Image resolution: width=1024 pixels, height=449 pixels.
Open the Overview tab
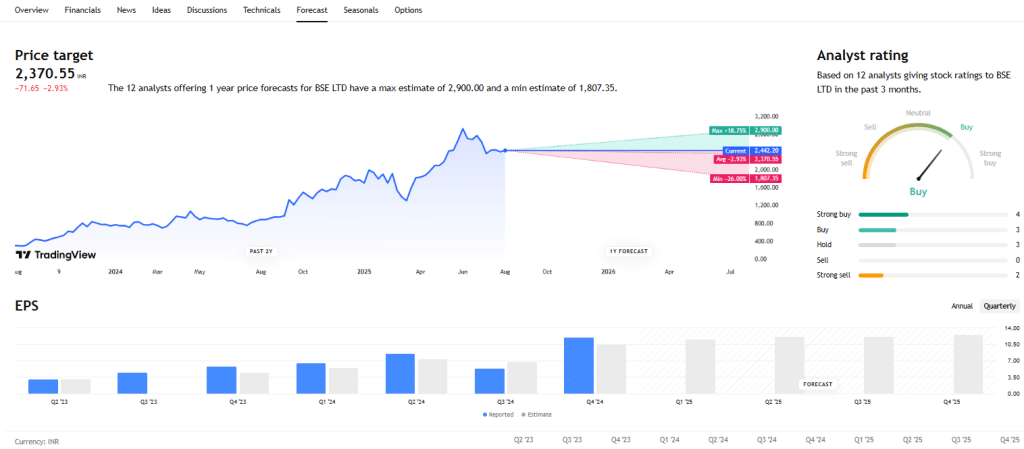pyautogui.click(x=31, y=10)
